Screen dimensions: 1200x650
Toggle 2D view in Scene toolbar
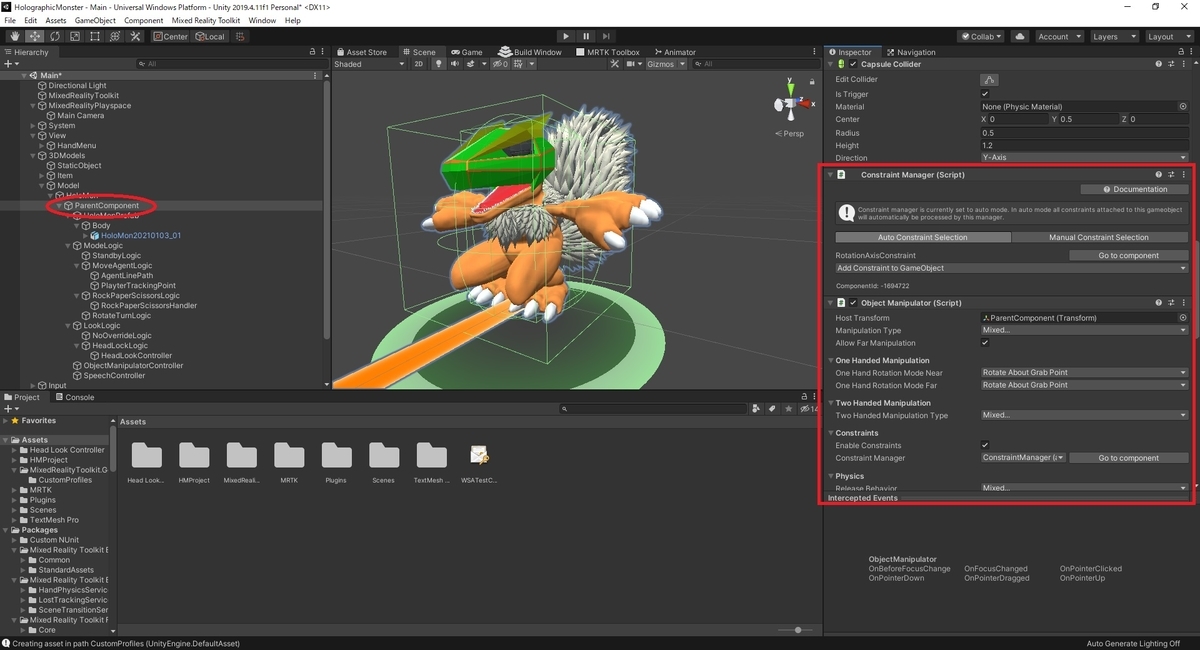coord(419,64)
